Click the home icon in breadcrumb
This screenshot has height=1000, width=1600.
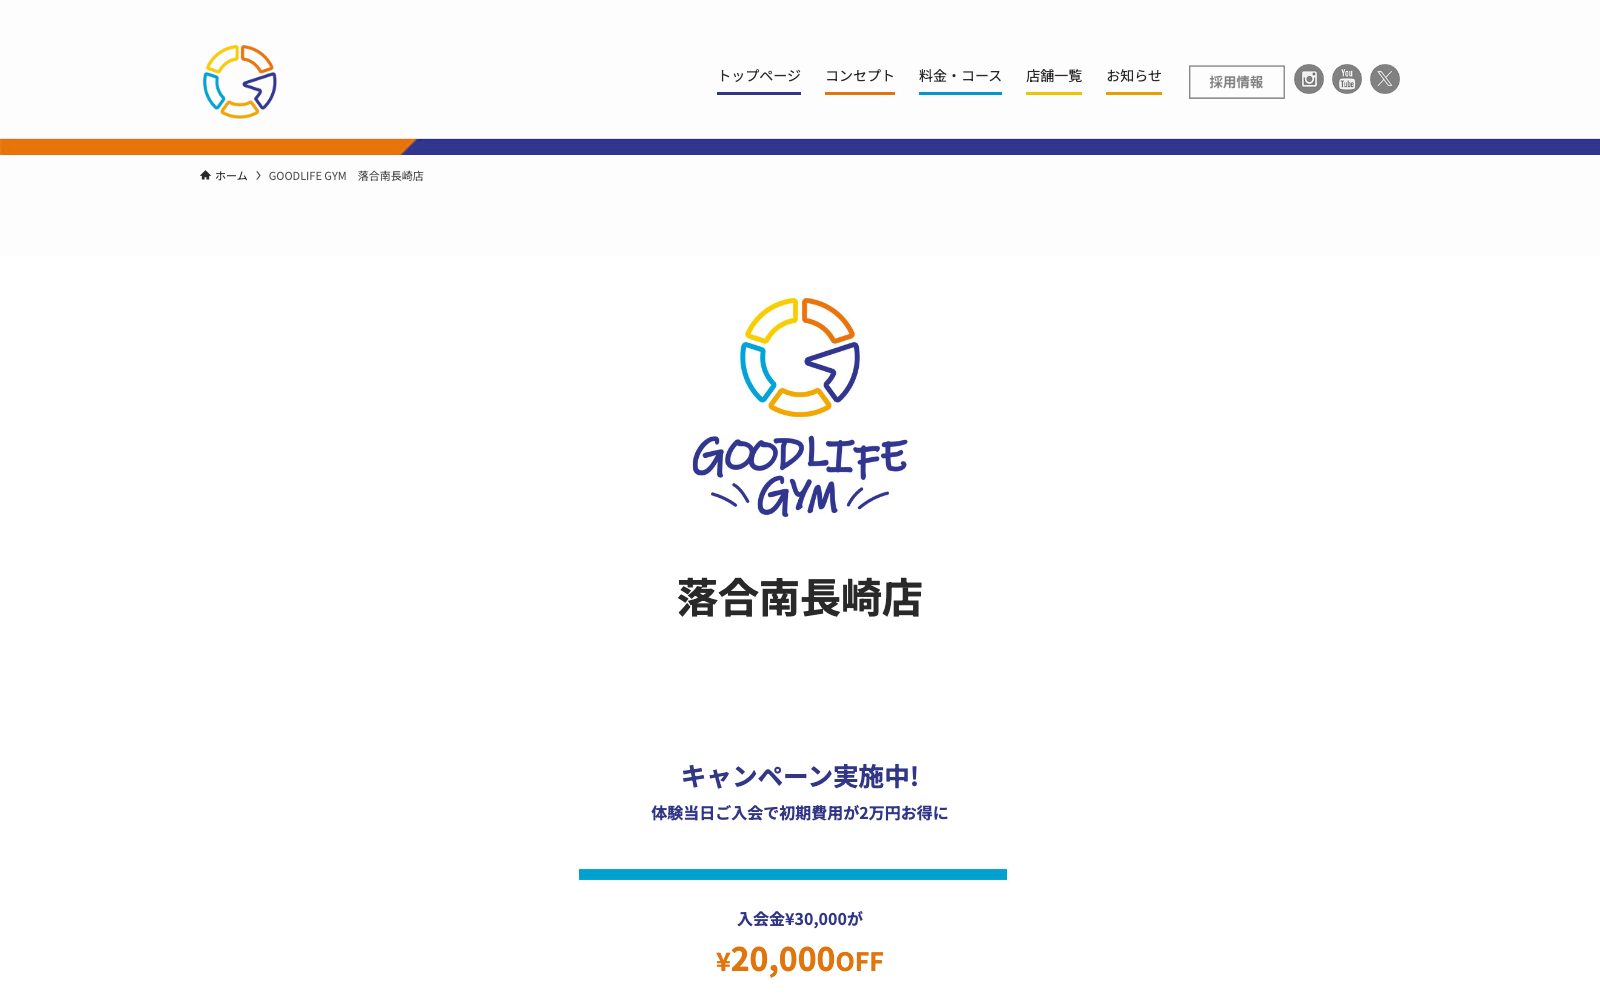[205, 175]
